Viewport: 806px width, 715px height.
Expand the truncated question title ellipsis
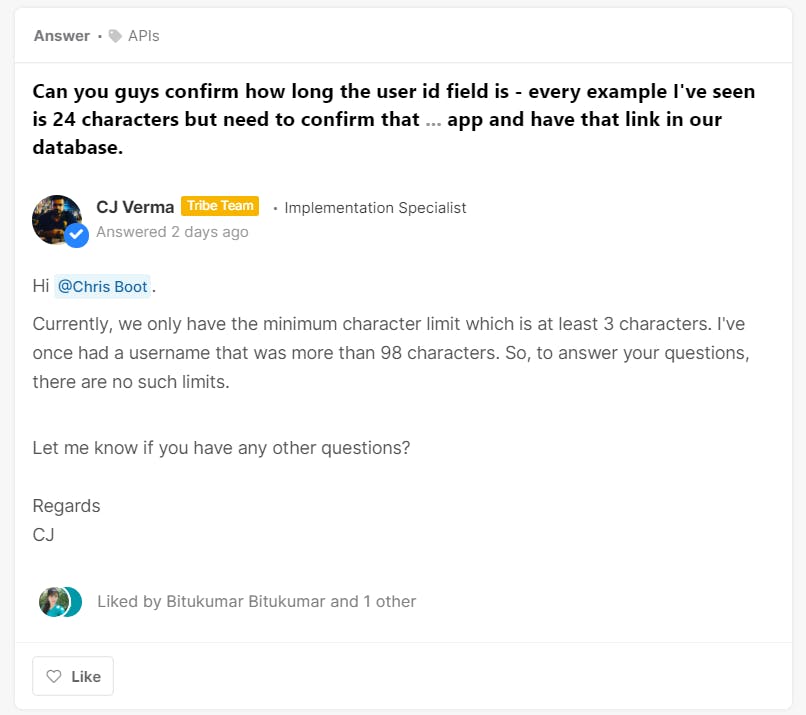click(x=433, y=120)
